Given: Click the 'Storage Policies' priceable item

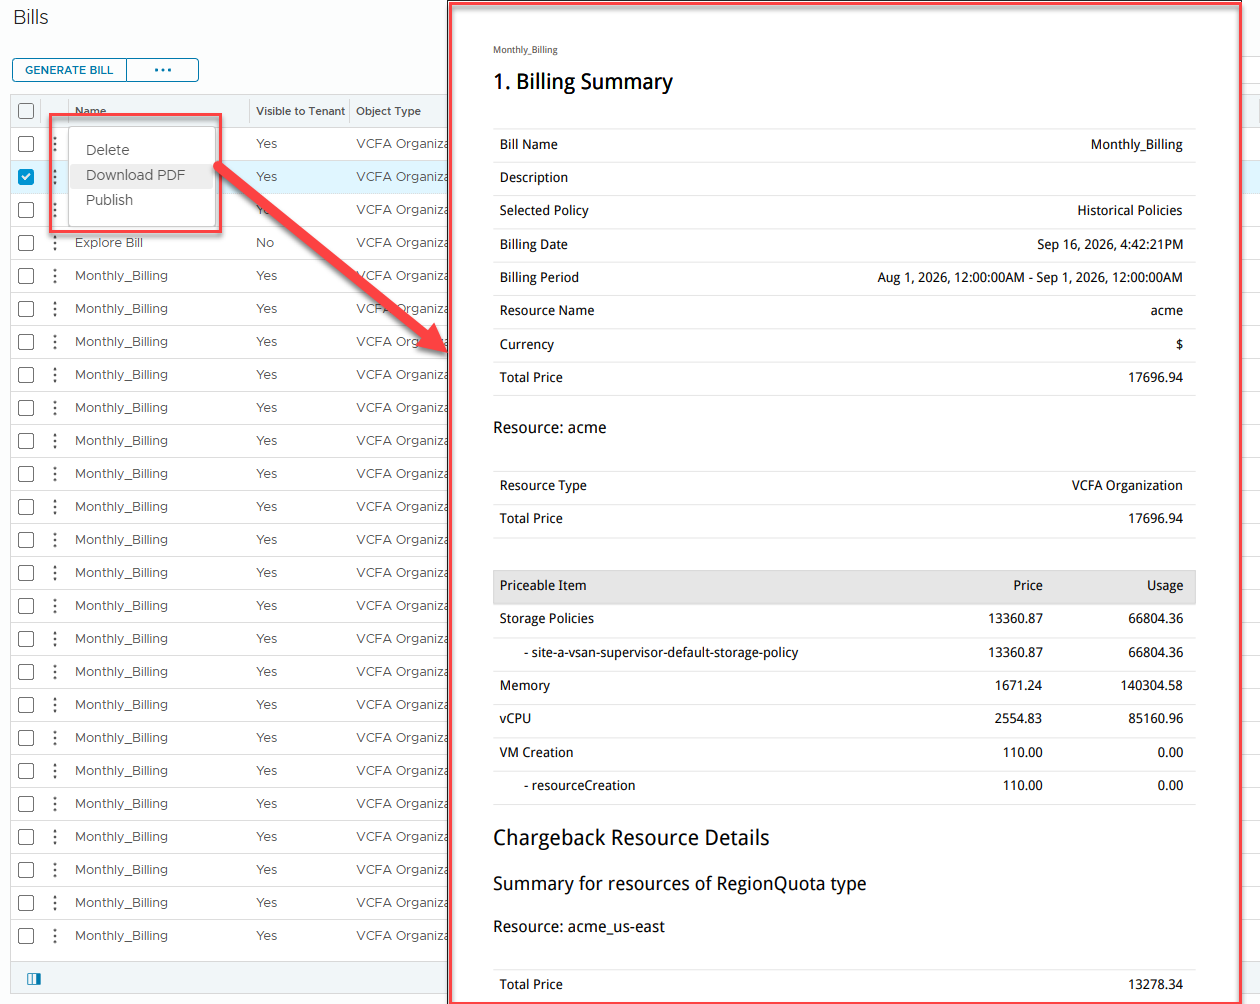Looking at the screenshot, I should pyautogui.click(x=547, y=618).
